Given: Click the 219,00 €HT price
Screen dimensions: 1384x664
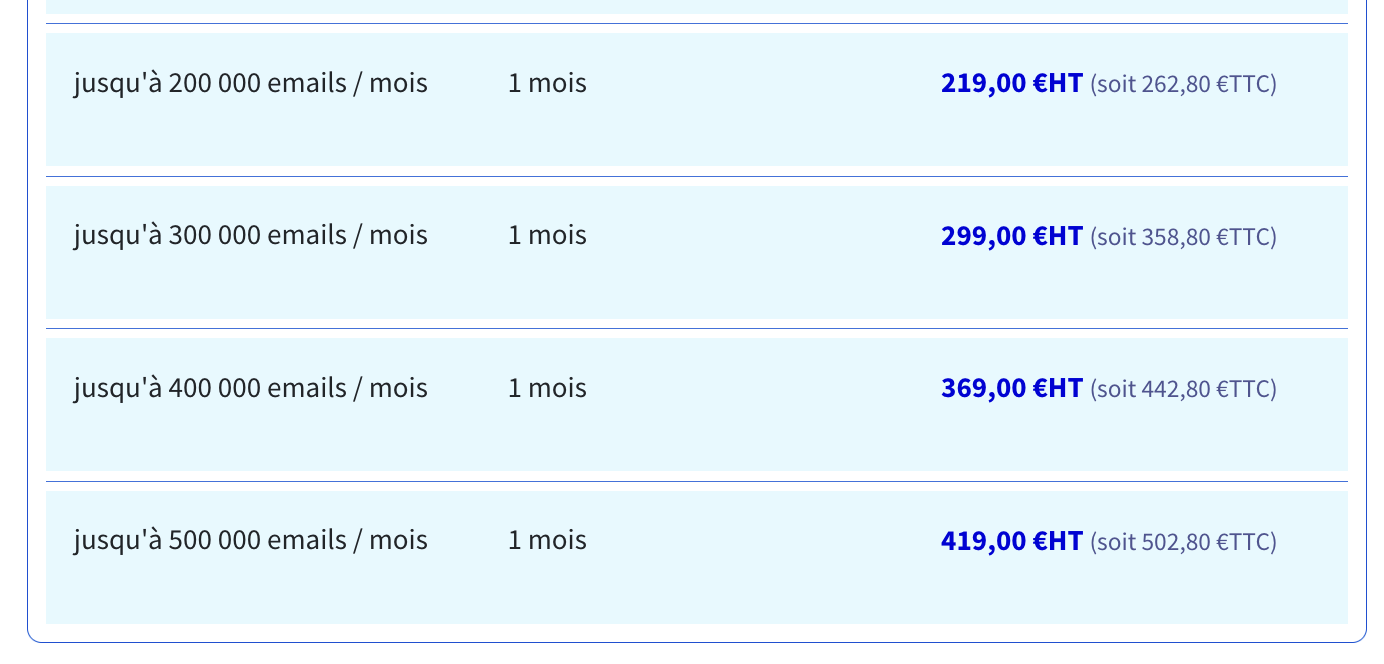Looking at the screenshot, I should [1011, 83].
